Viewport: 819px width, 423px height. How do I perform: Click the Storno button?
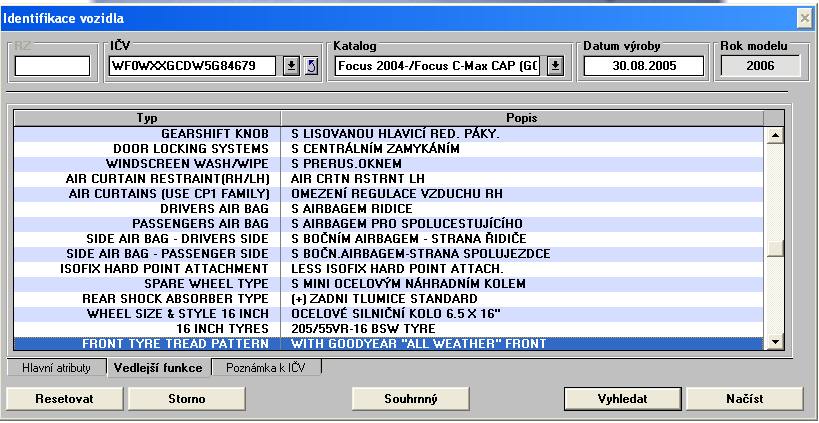pyautogui.click(x=181, y=398)
